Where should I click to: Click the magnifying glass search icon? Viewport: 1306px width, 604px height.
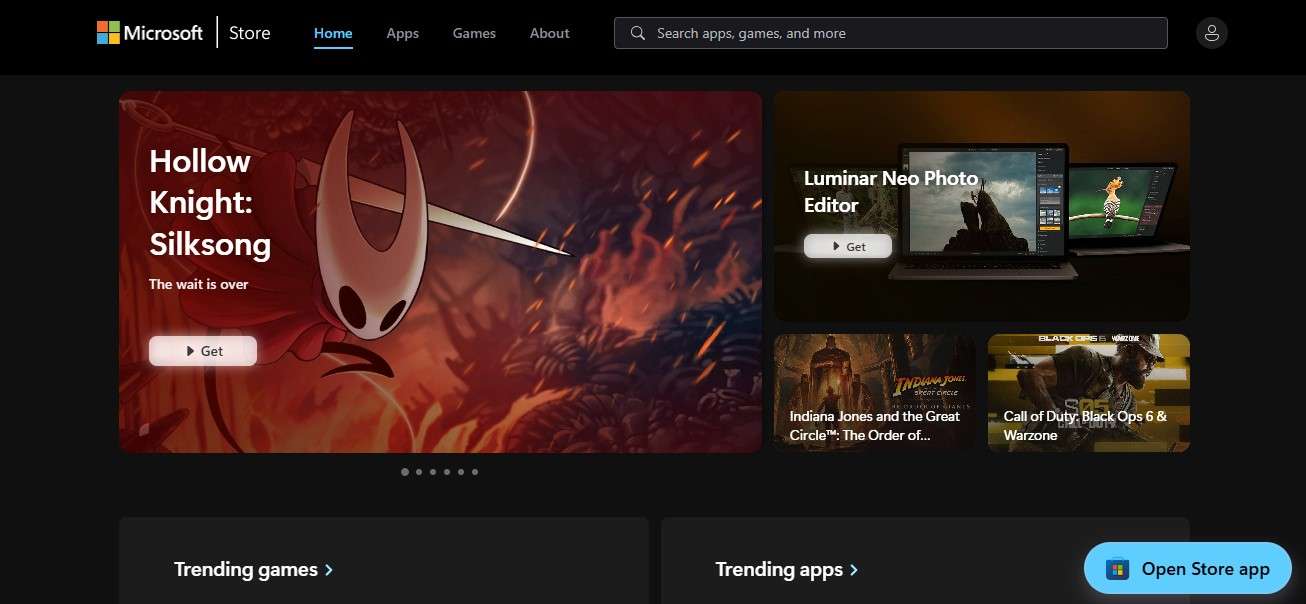click(x=638, y=33)
